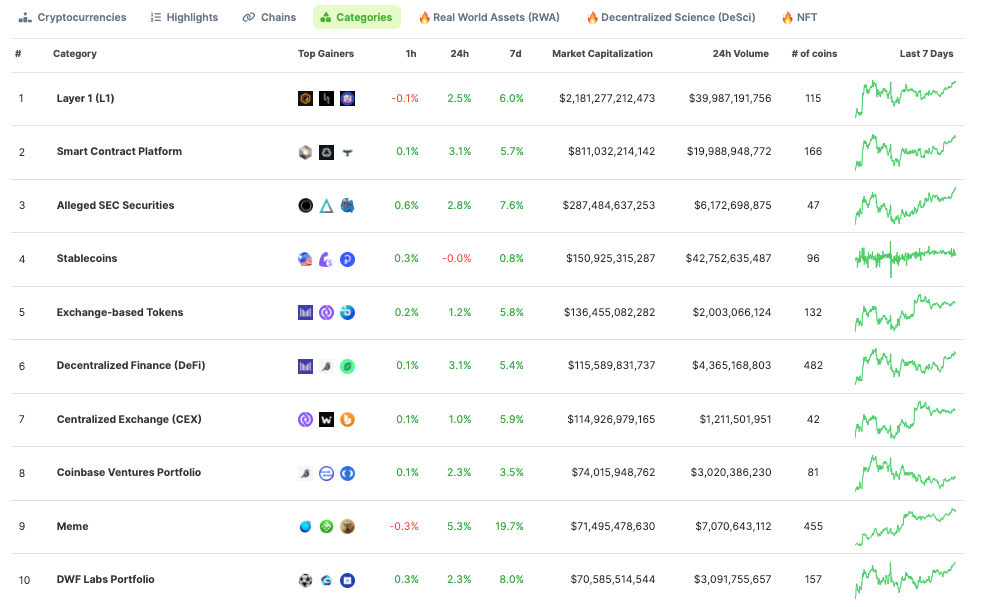Click the purple swirl coin icon in Exchange-based Tokens row
This screenshot has width=994, height=607.
326,312
